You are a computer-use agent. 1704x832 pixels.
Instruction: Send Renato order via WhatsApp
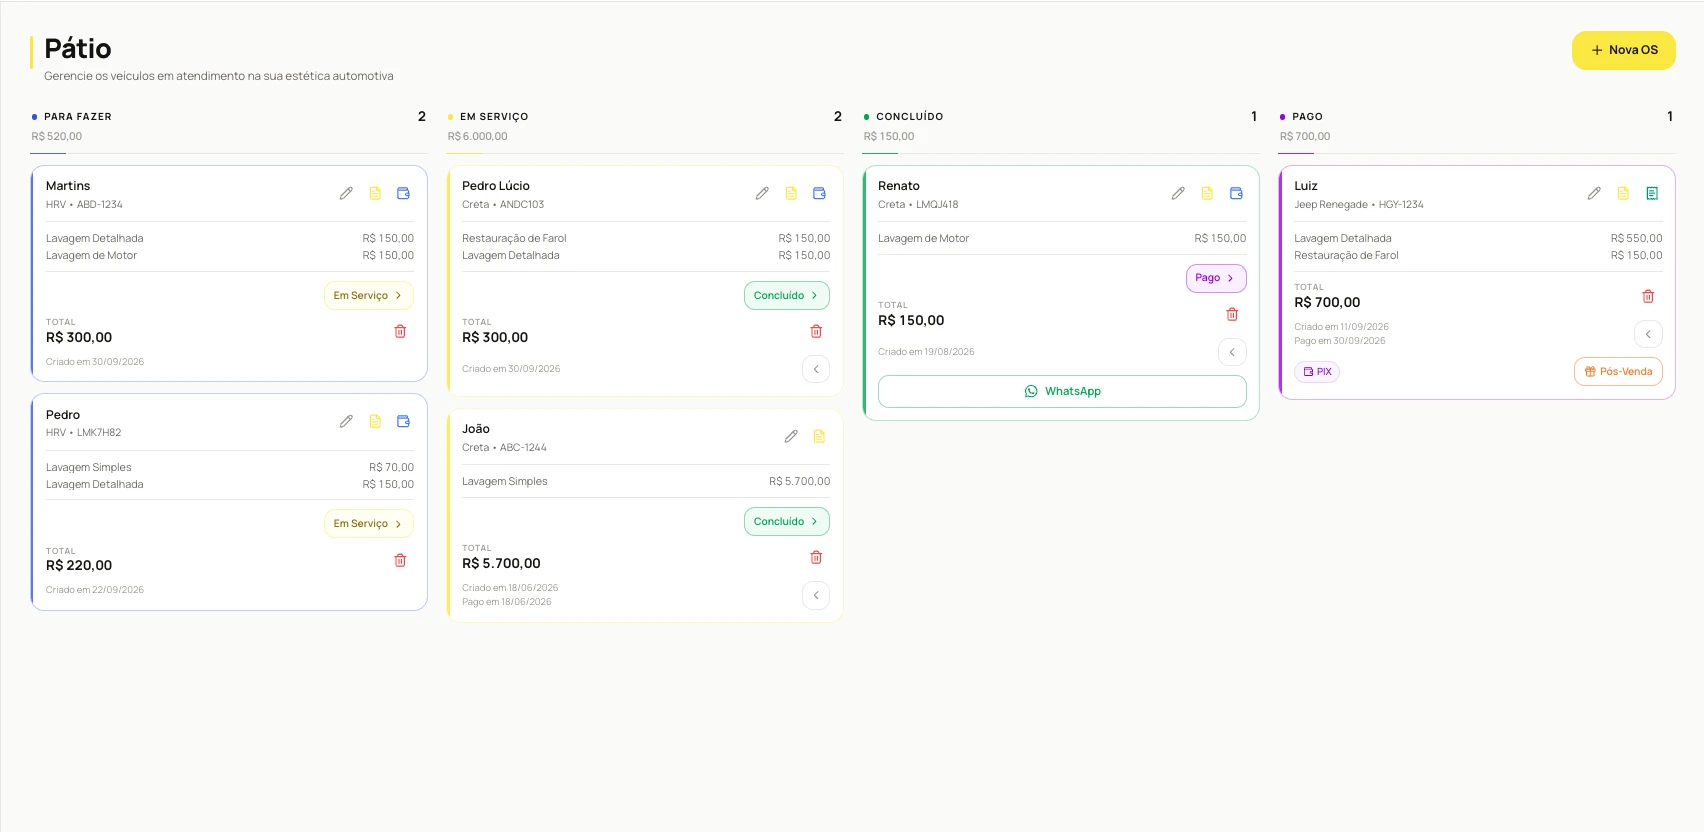tap(1062, 392)
